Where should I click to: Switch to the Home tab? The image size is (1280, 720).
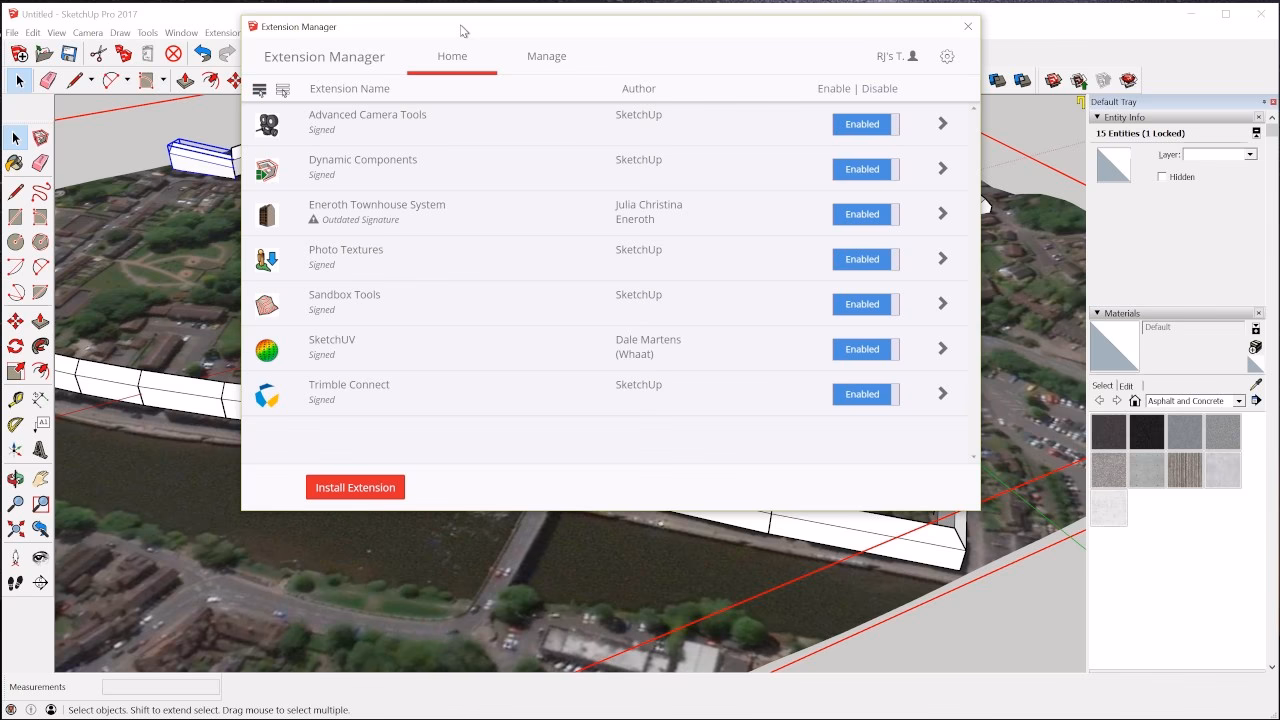452,56
